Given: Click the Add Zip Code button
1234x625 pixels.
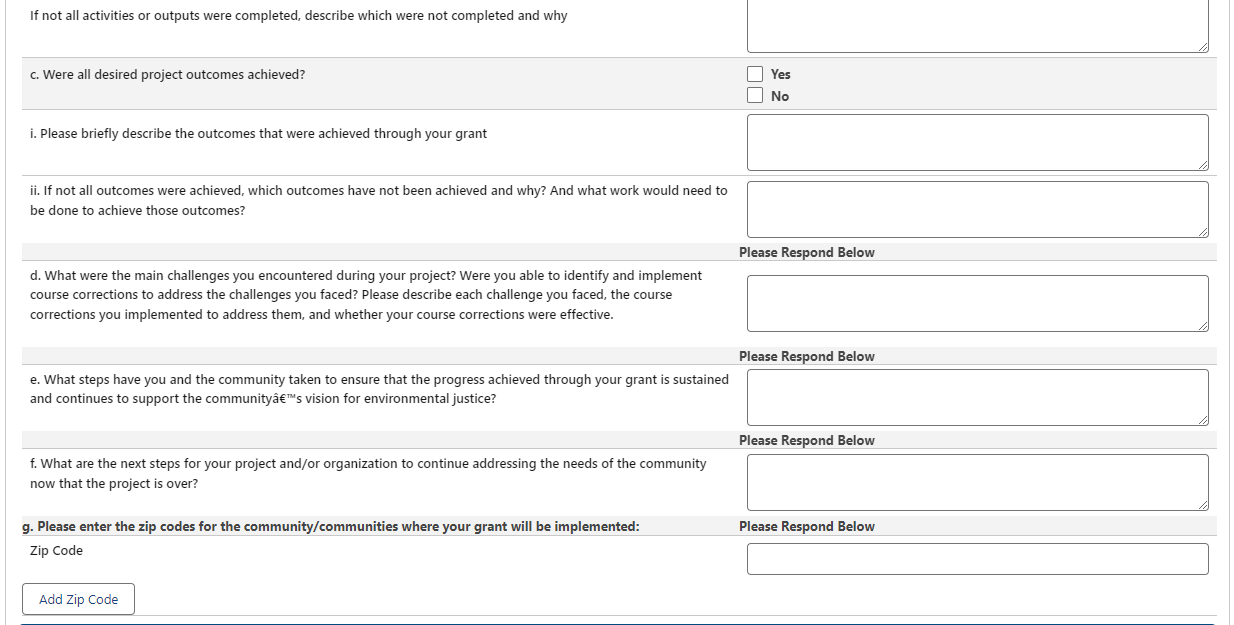Looking at the screenshot, I should (x=78, y=599).
